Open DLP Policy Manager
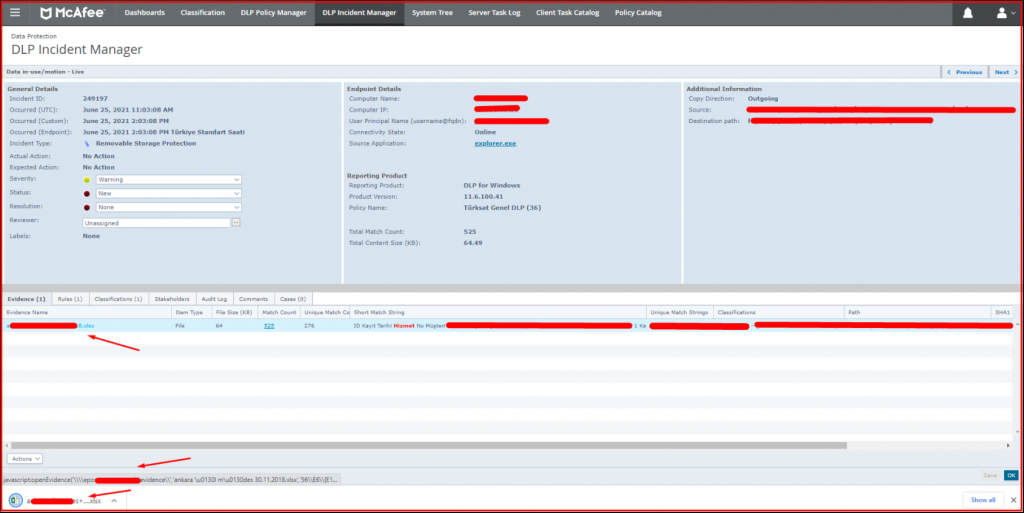Image resolution: width=1024 pixels, height=513 pixels. coord(273,12)
